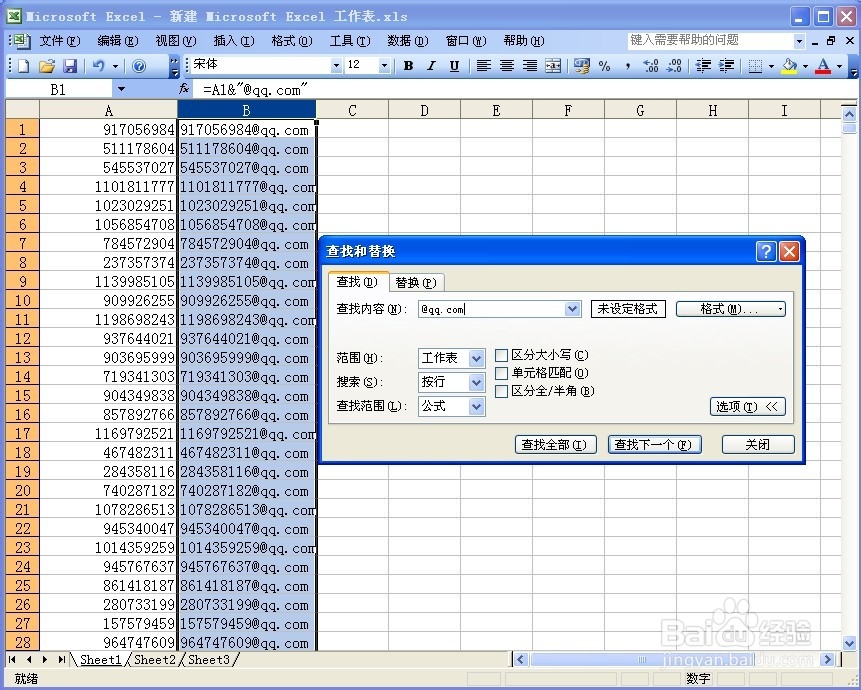Switch to the Sheet2 worksheet tab

pyautogui.click(x=155, y=660)
